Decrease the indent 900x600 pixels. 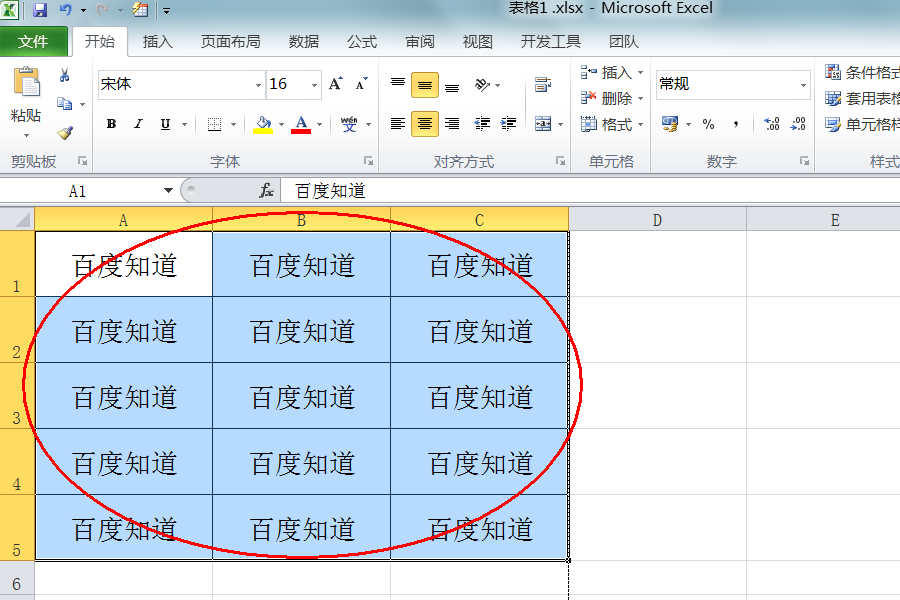point(482,123)
